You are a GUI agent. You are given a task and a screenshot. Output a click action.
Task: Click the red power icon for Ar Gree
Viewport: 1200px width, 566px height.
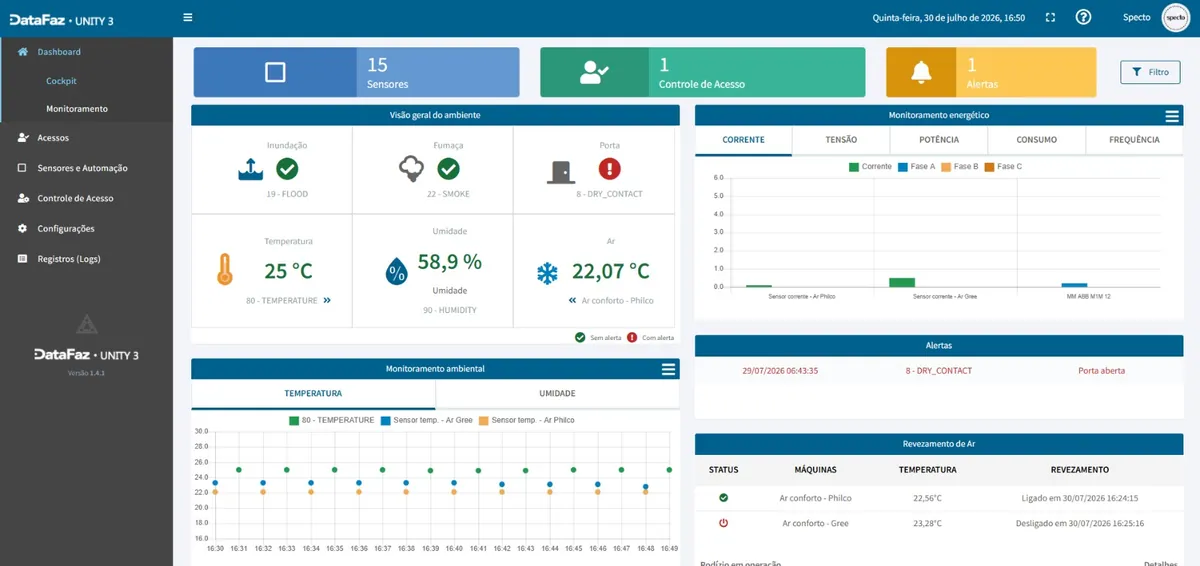click(x=723, y=523)
